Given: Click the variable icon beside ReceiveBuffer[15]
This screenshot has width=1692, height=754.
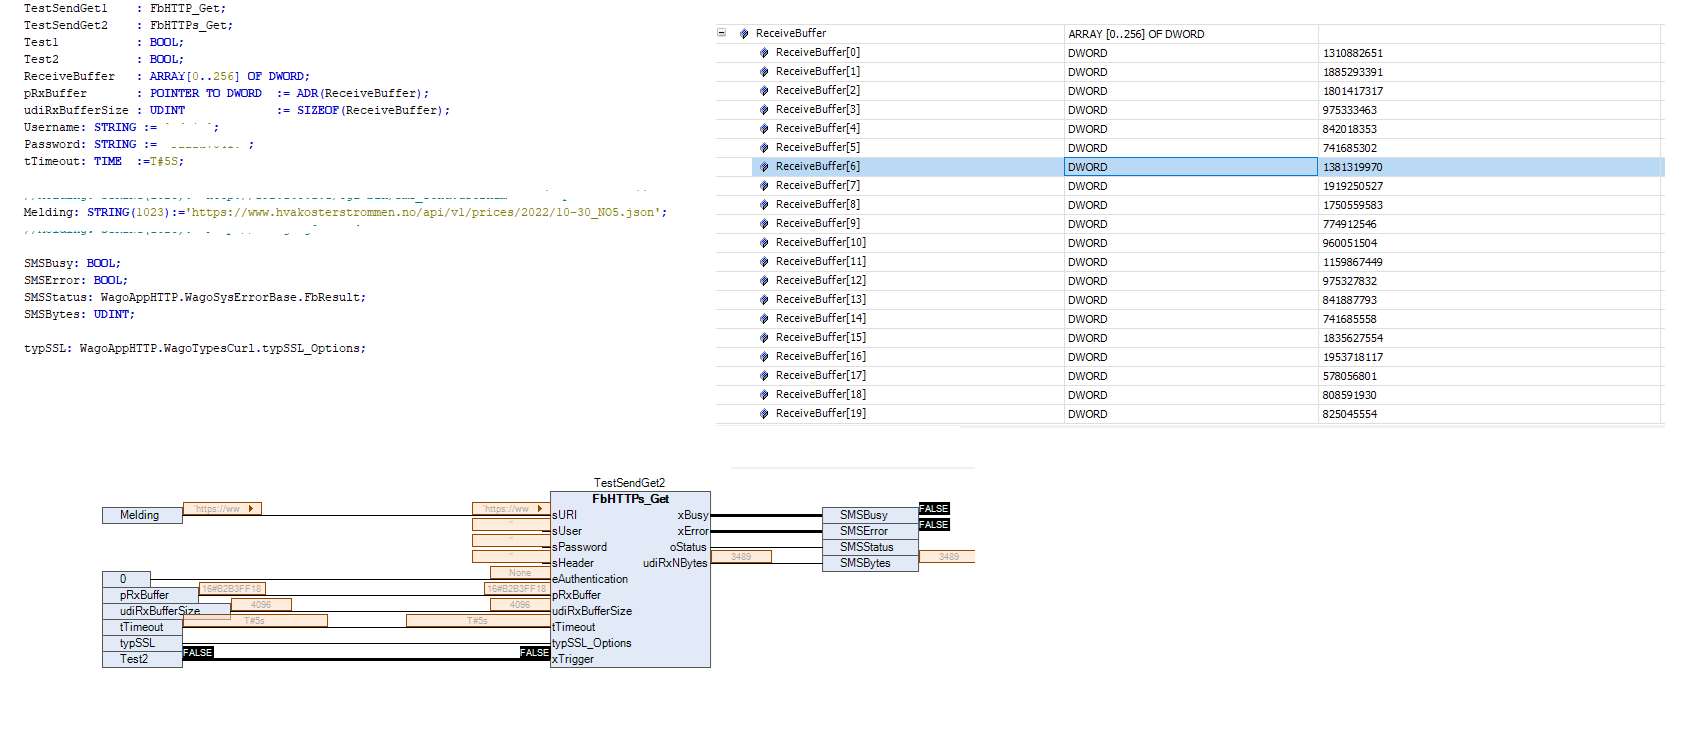Looking at the screenshot, I should (x=764, y=338).
